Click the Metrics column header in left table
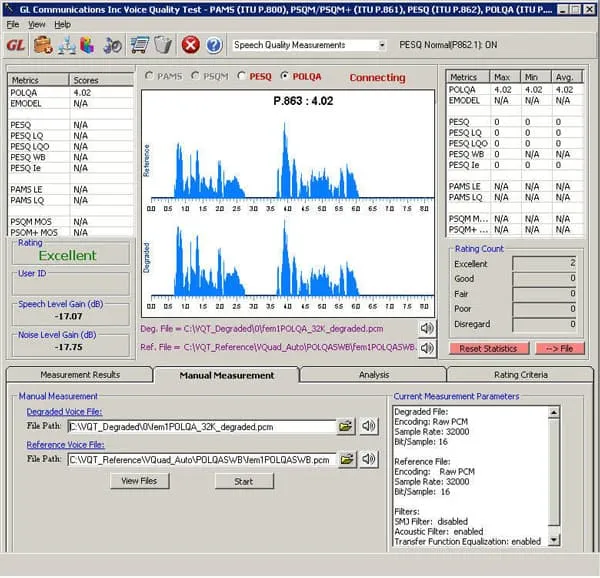The height and width of the screenshot is (578, 600). tap(39, 80)
